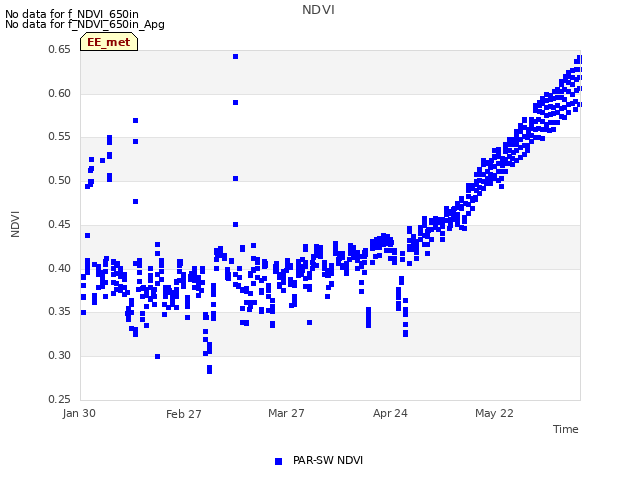
Task: Click the Apr 24 x-axis tick label
Action: pos(390,413)
